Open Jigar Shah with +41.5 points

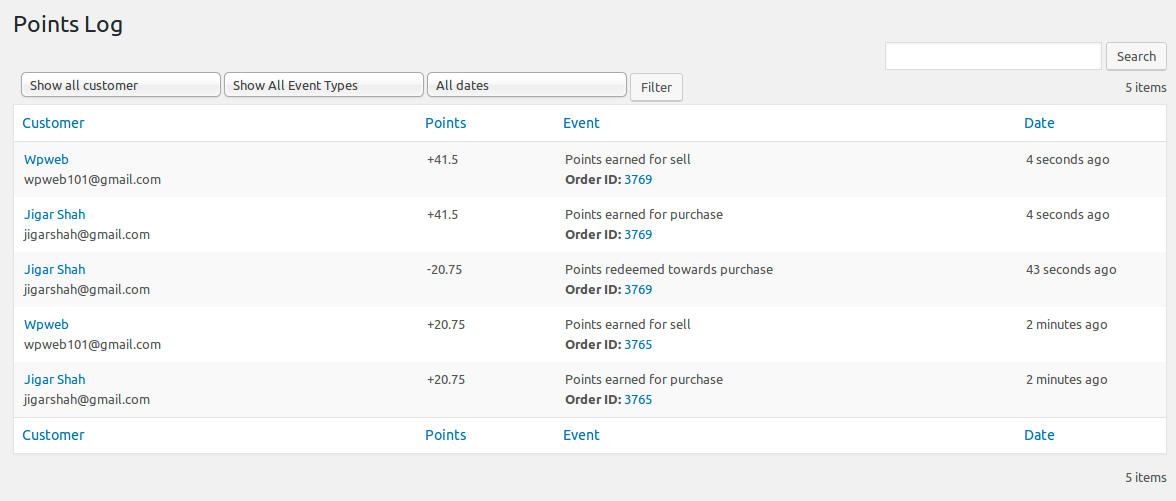pos(54,214)
